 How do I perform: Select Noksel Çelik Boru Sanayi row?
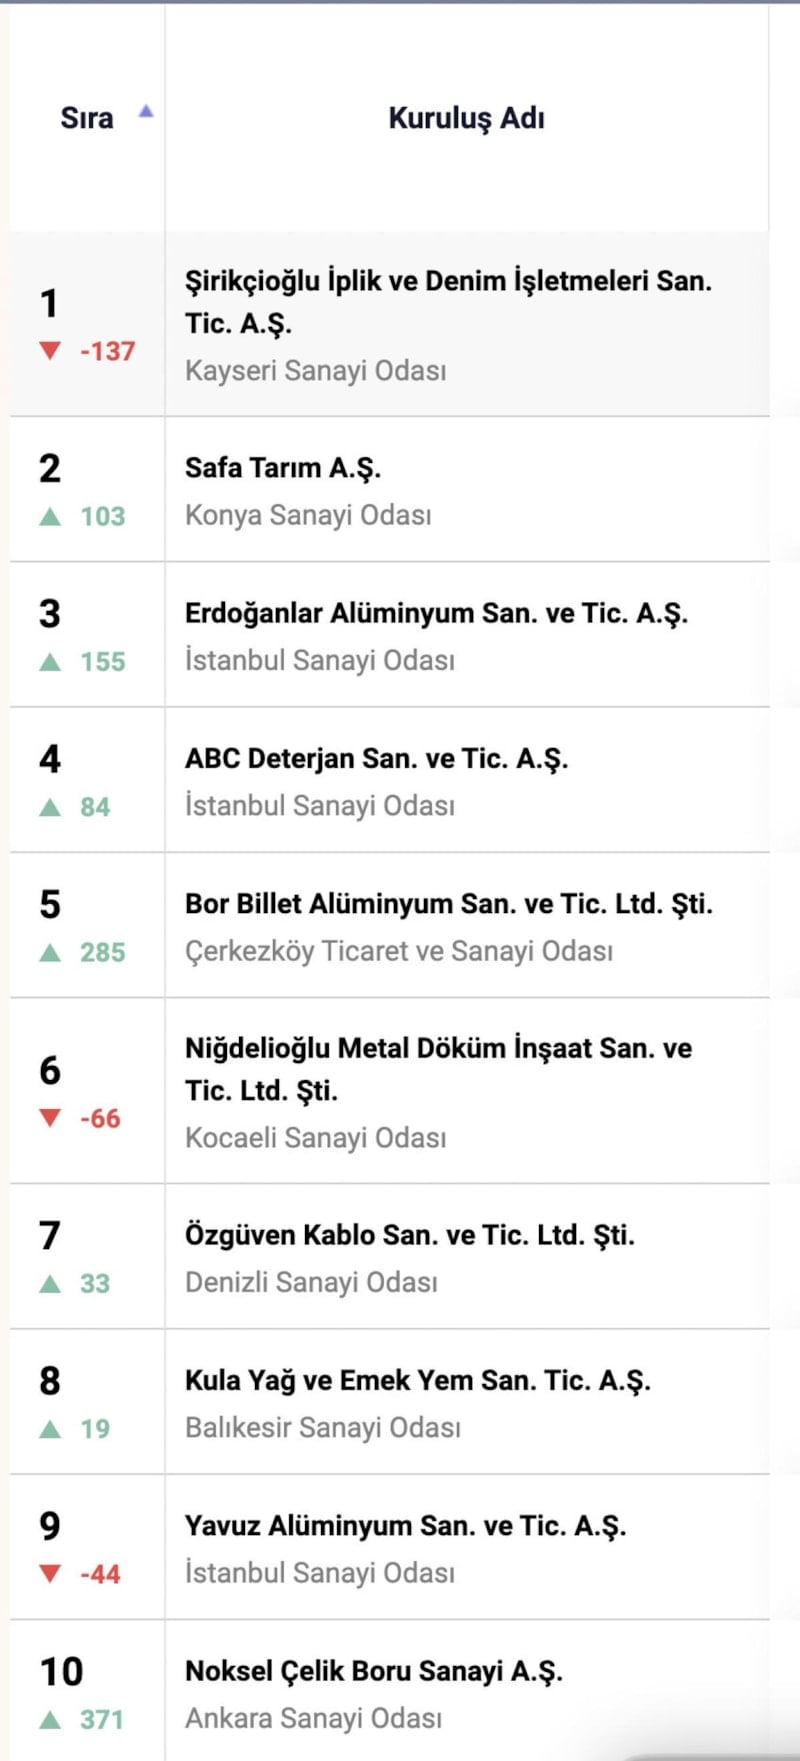click(x=373, y=1671)
